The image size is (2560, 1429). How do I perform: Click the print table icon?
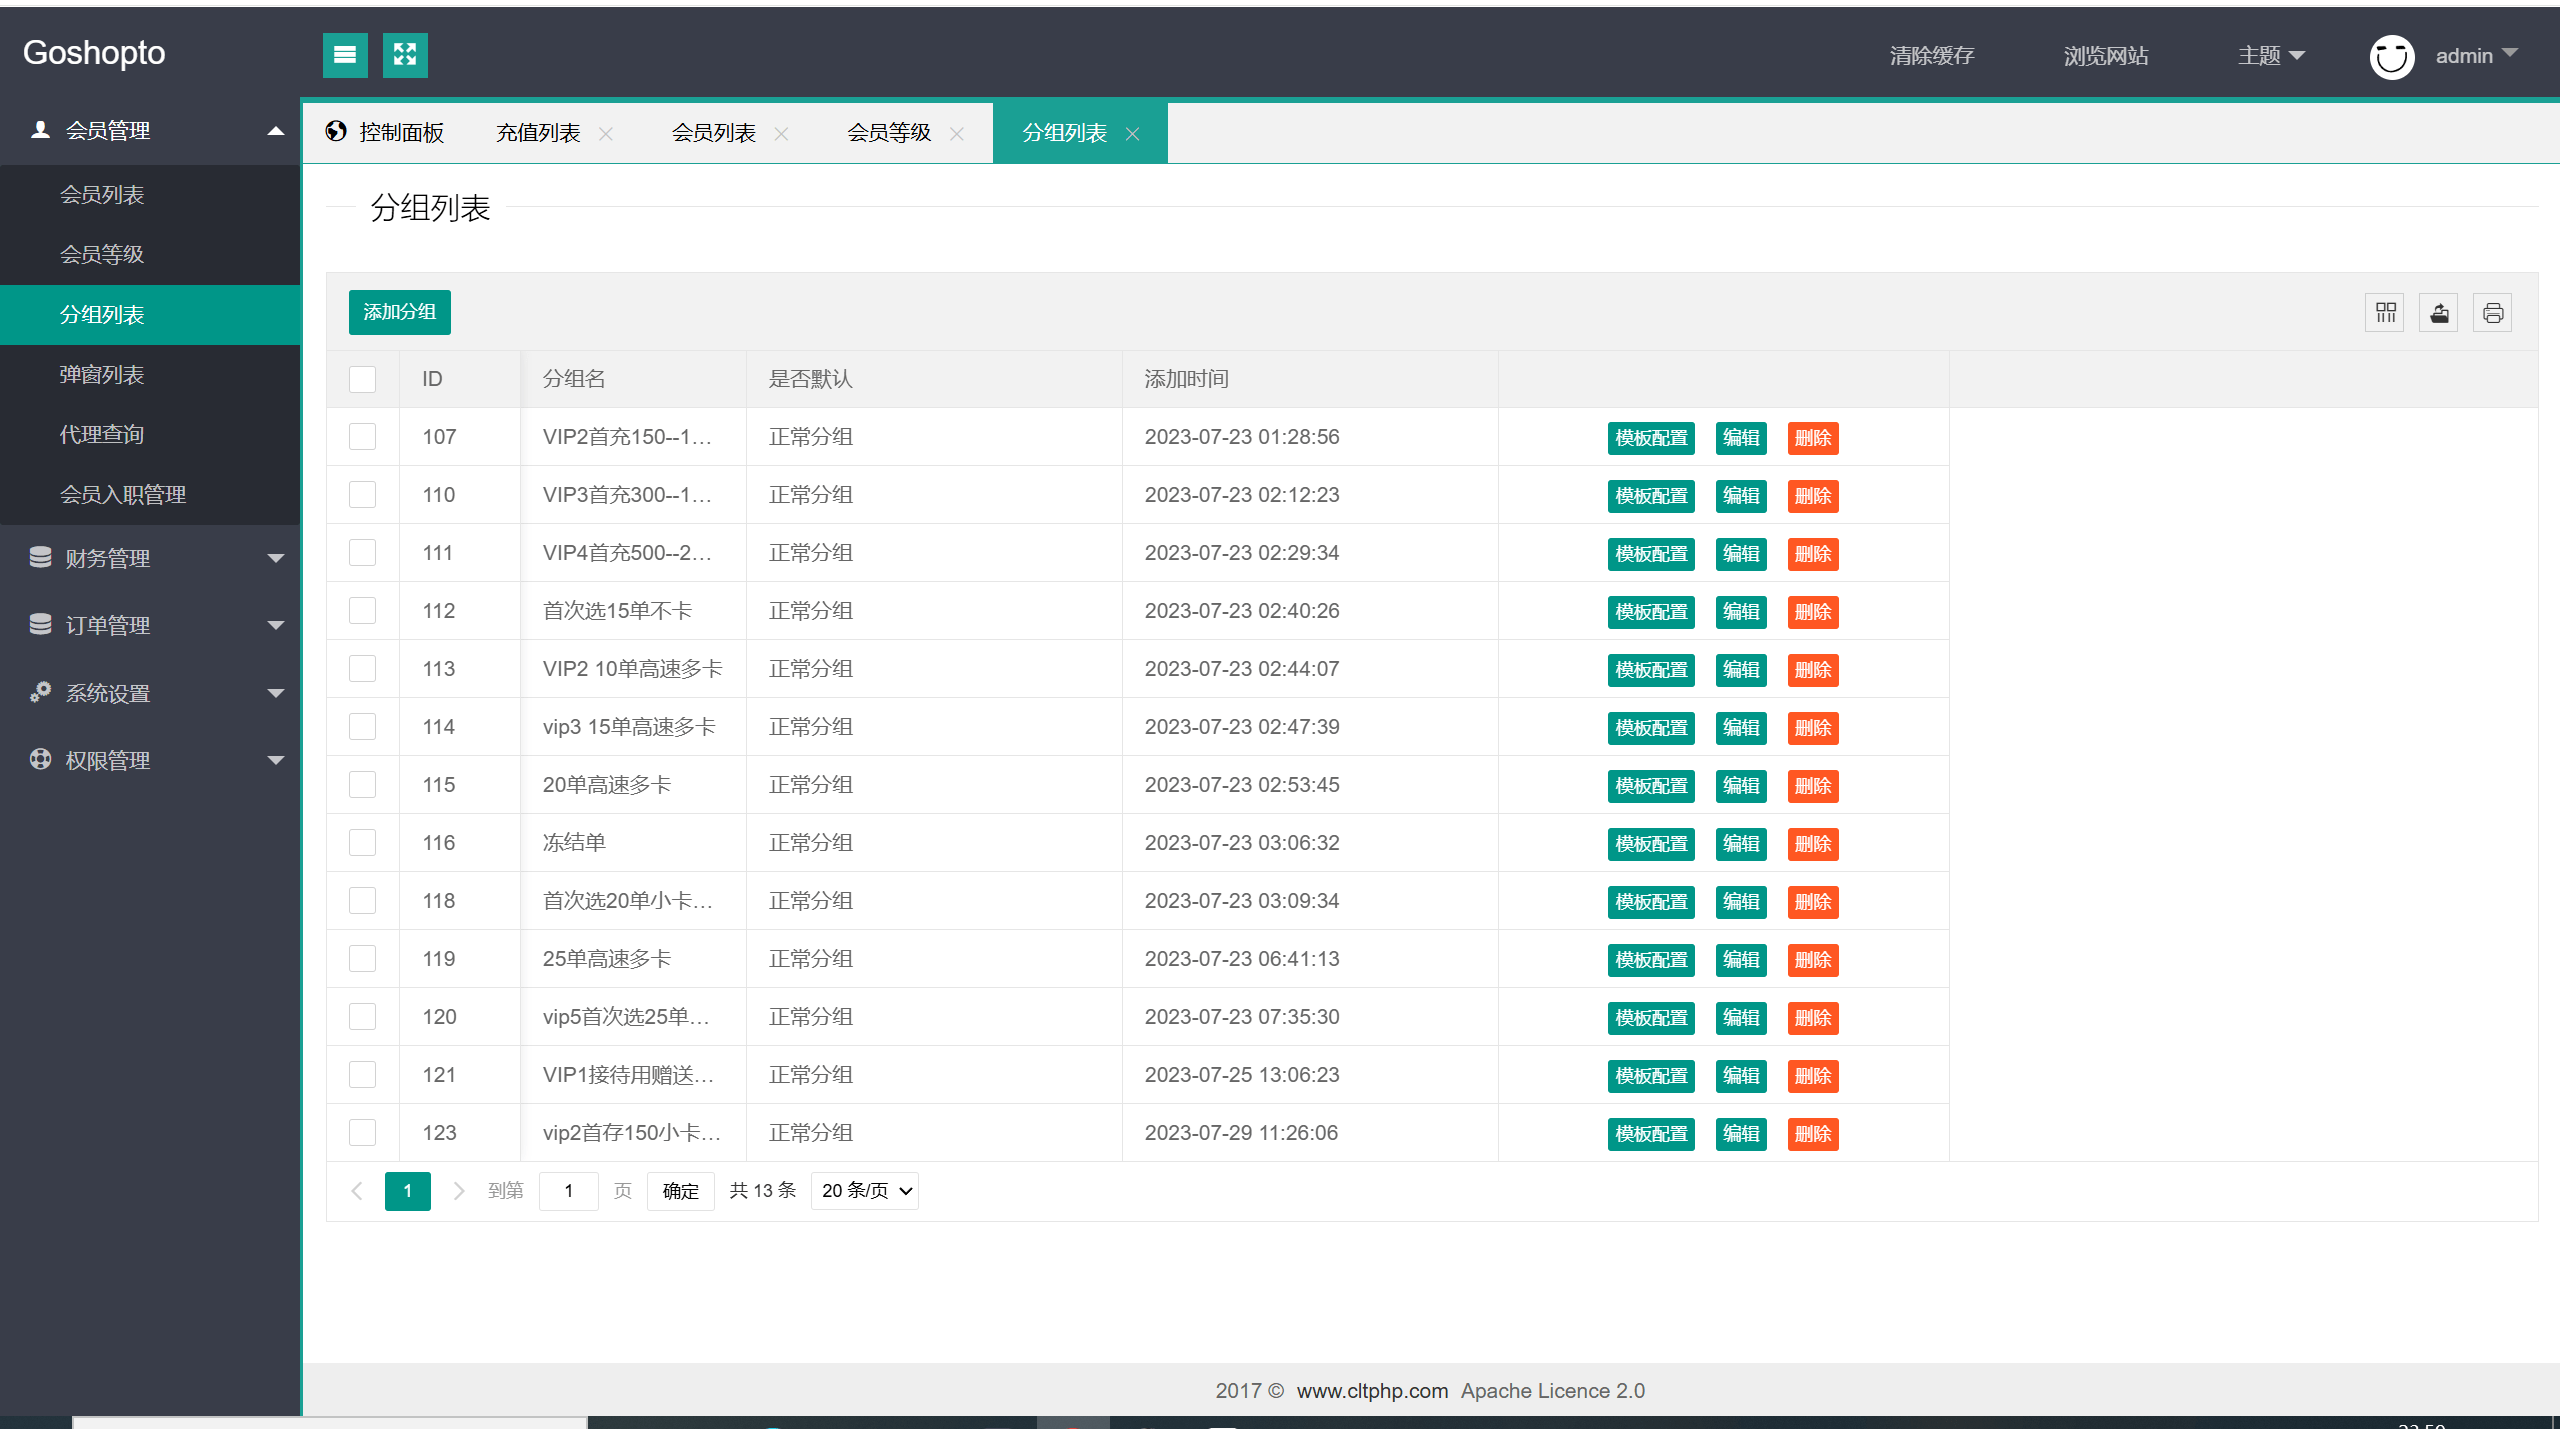[x=2493, y=313]
